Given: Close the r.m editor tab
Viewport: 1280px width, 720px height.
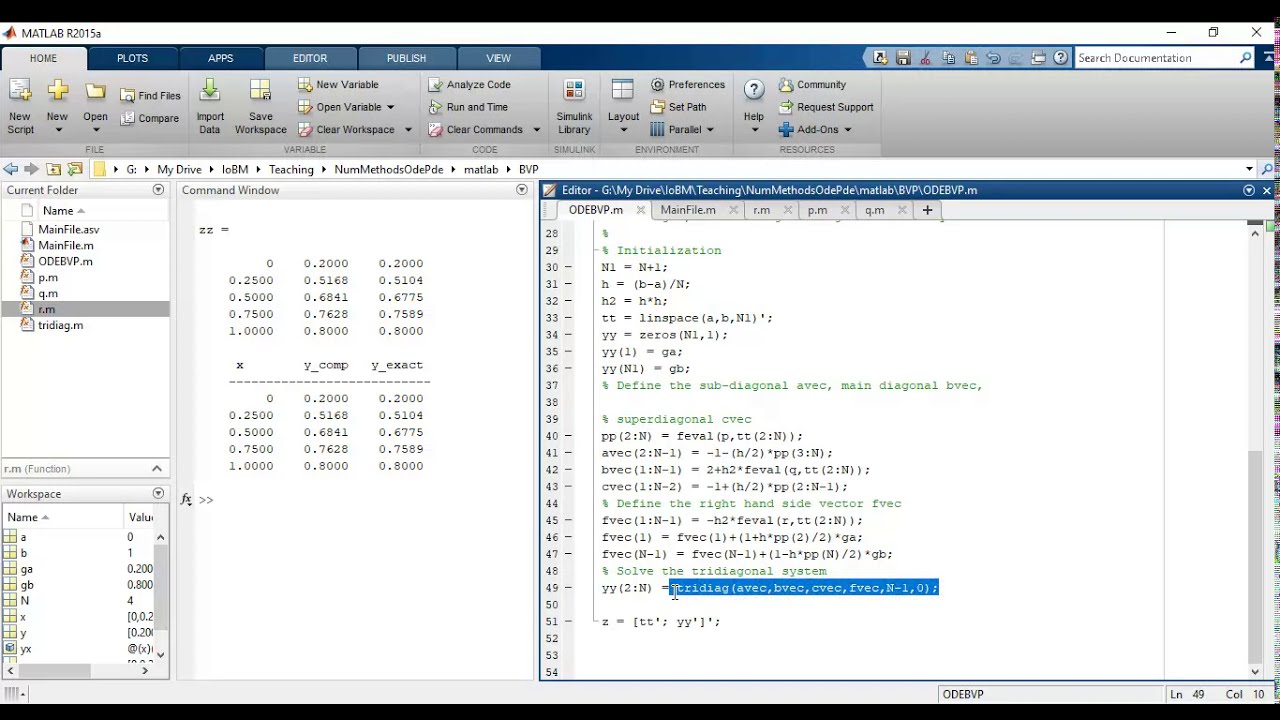Looking at the screenshot, I should click(x=790, y=211).
